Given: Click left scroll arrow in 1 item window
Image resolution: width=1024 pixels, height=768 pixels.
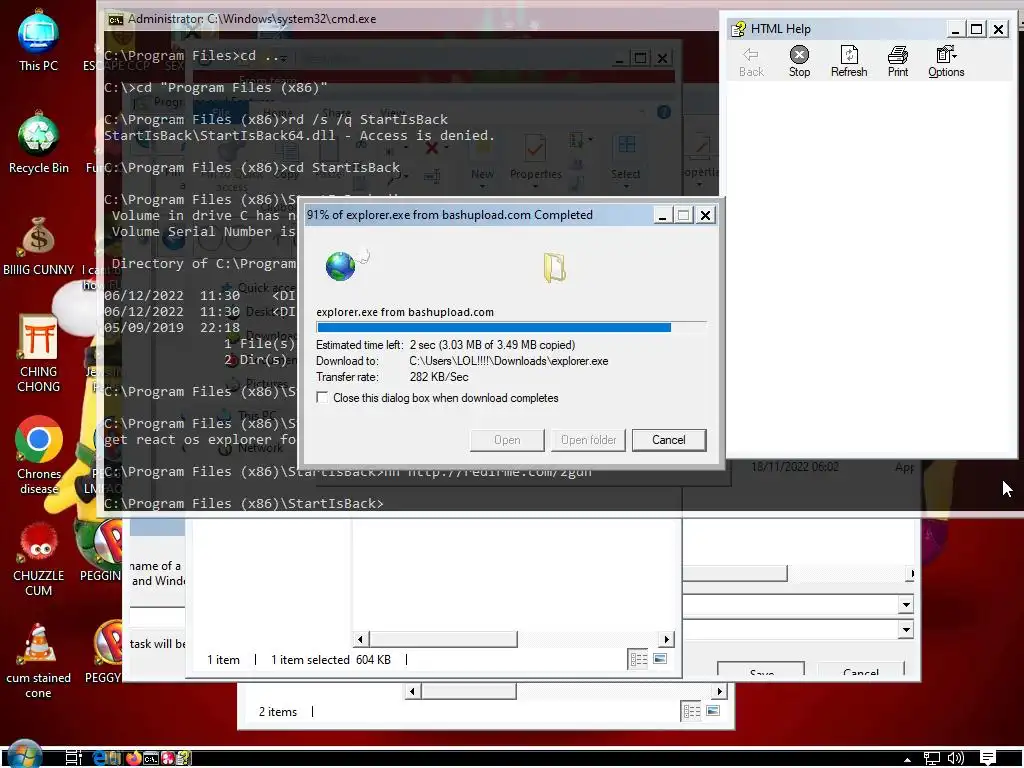Looking at the screenshot, I should coord(360,639).
